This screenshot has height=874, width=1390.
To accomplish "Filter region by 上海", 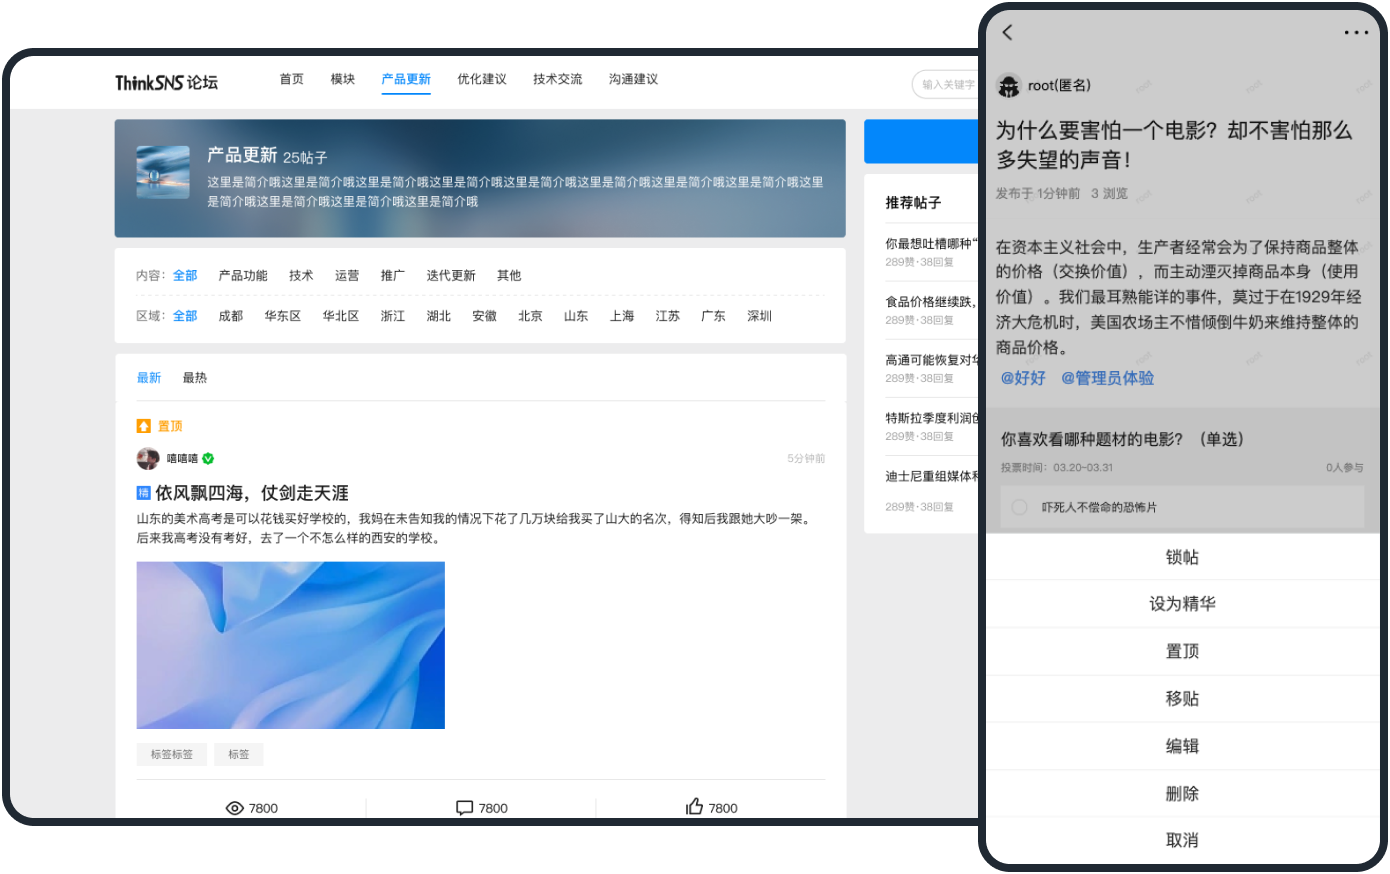I will point(623,316).
